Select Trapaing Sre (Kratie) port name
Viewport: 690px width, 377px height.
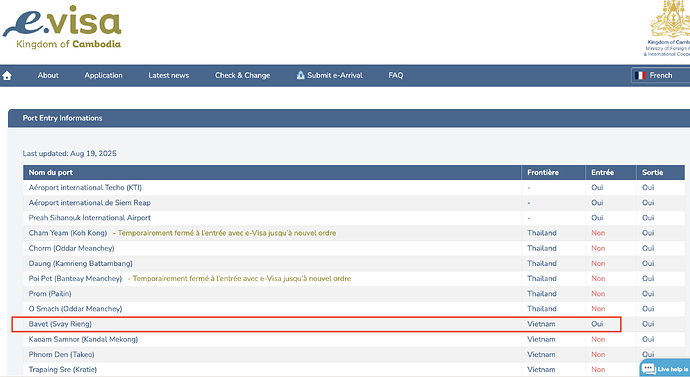pyautogui.click(x=62, y=370)
